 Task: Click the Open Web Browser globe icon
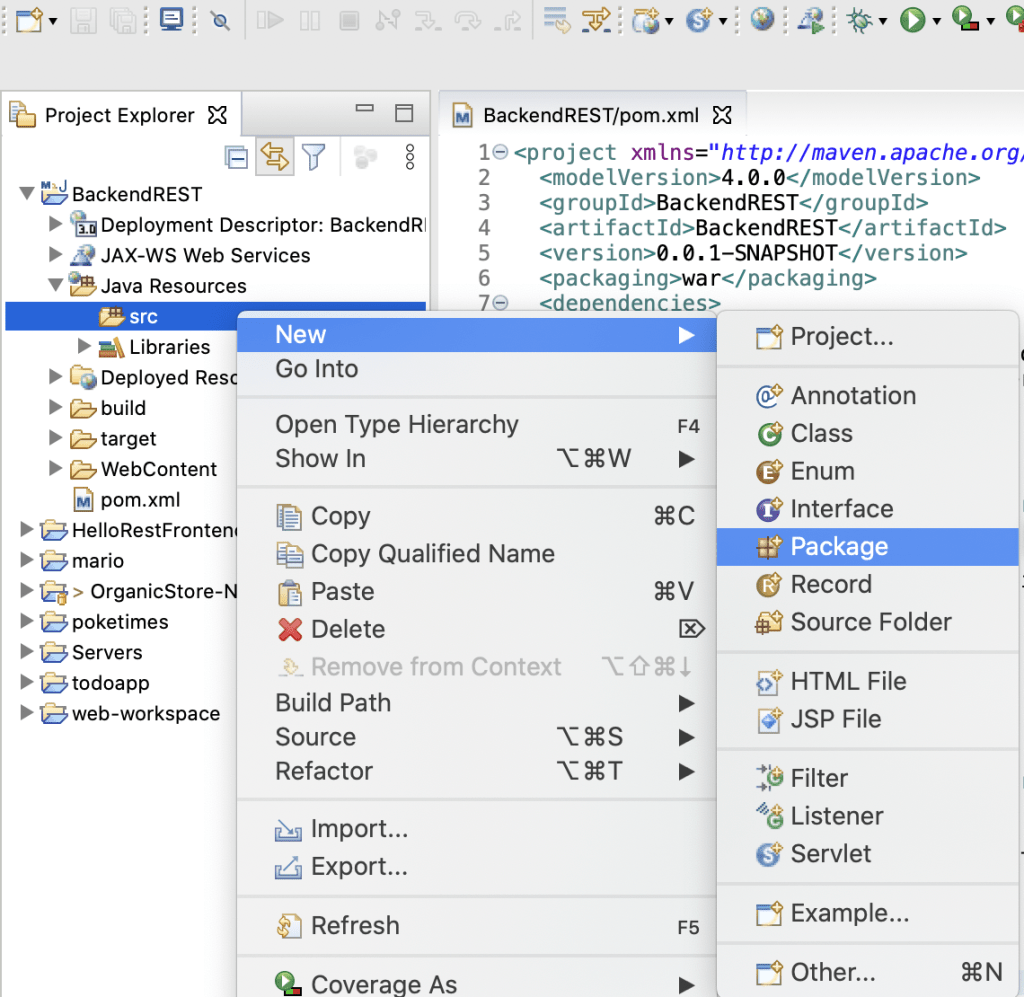[x=762, y=19]
